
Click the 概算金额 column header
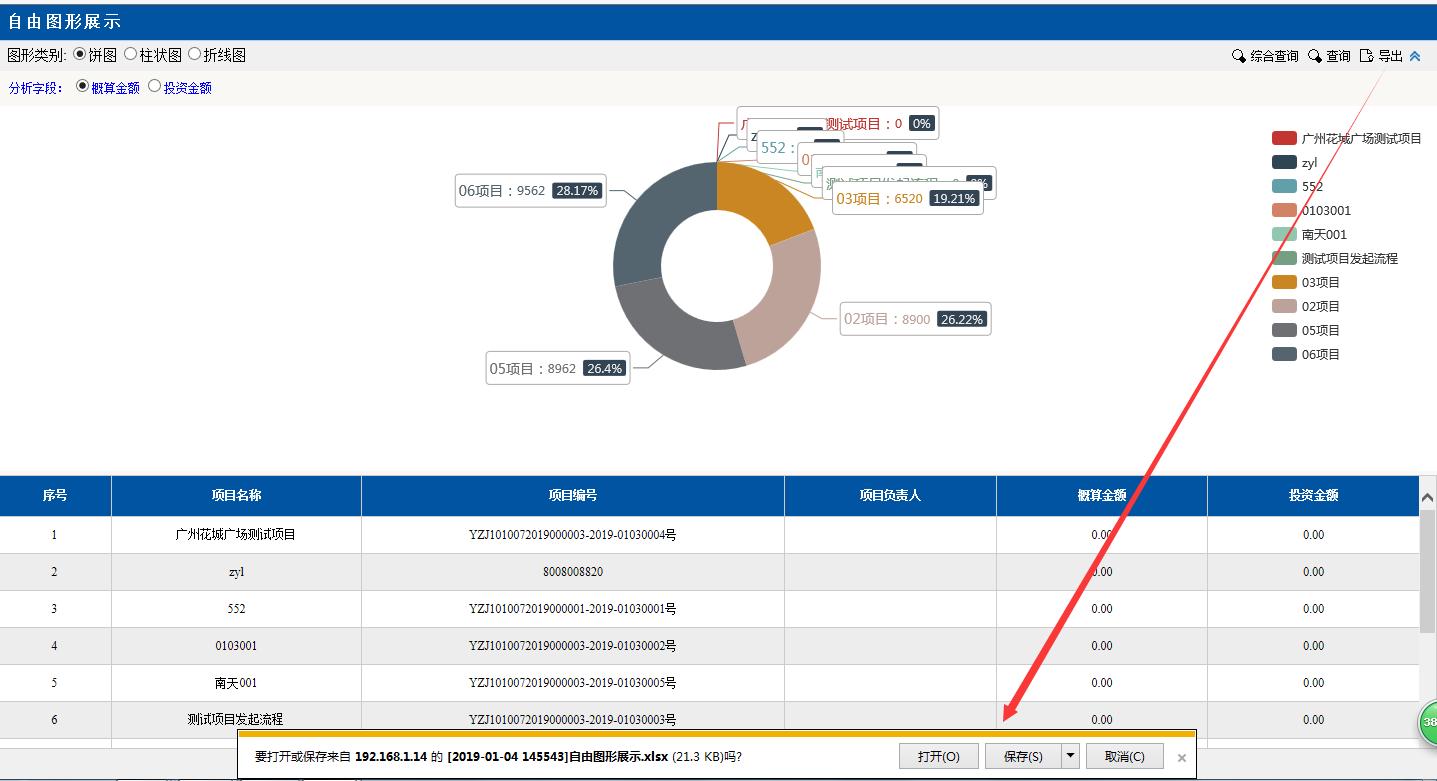coord(1101,495)
